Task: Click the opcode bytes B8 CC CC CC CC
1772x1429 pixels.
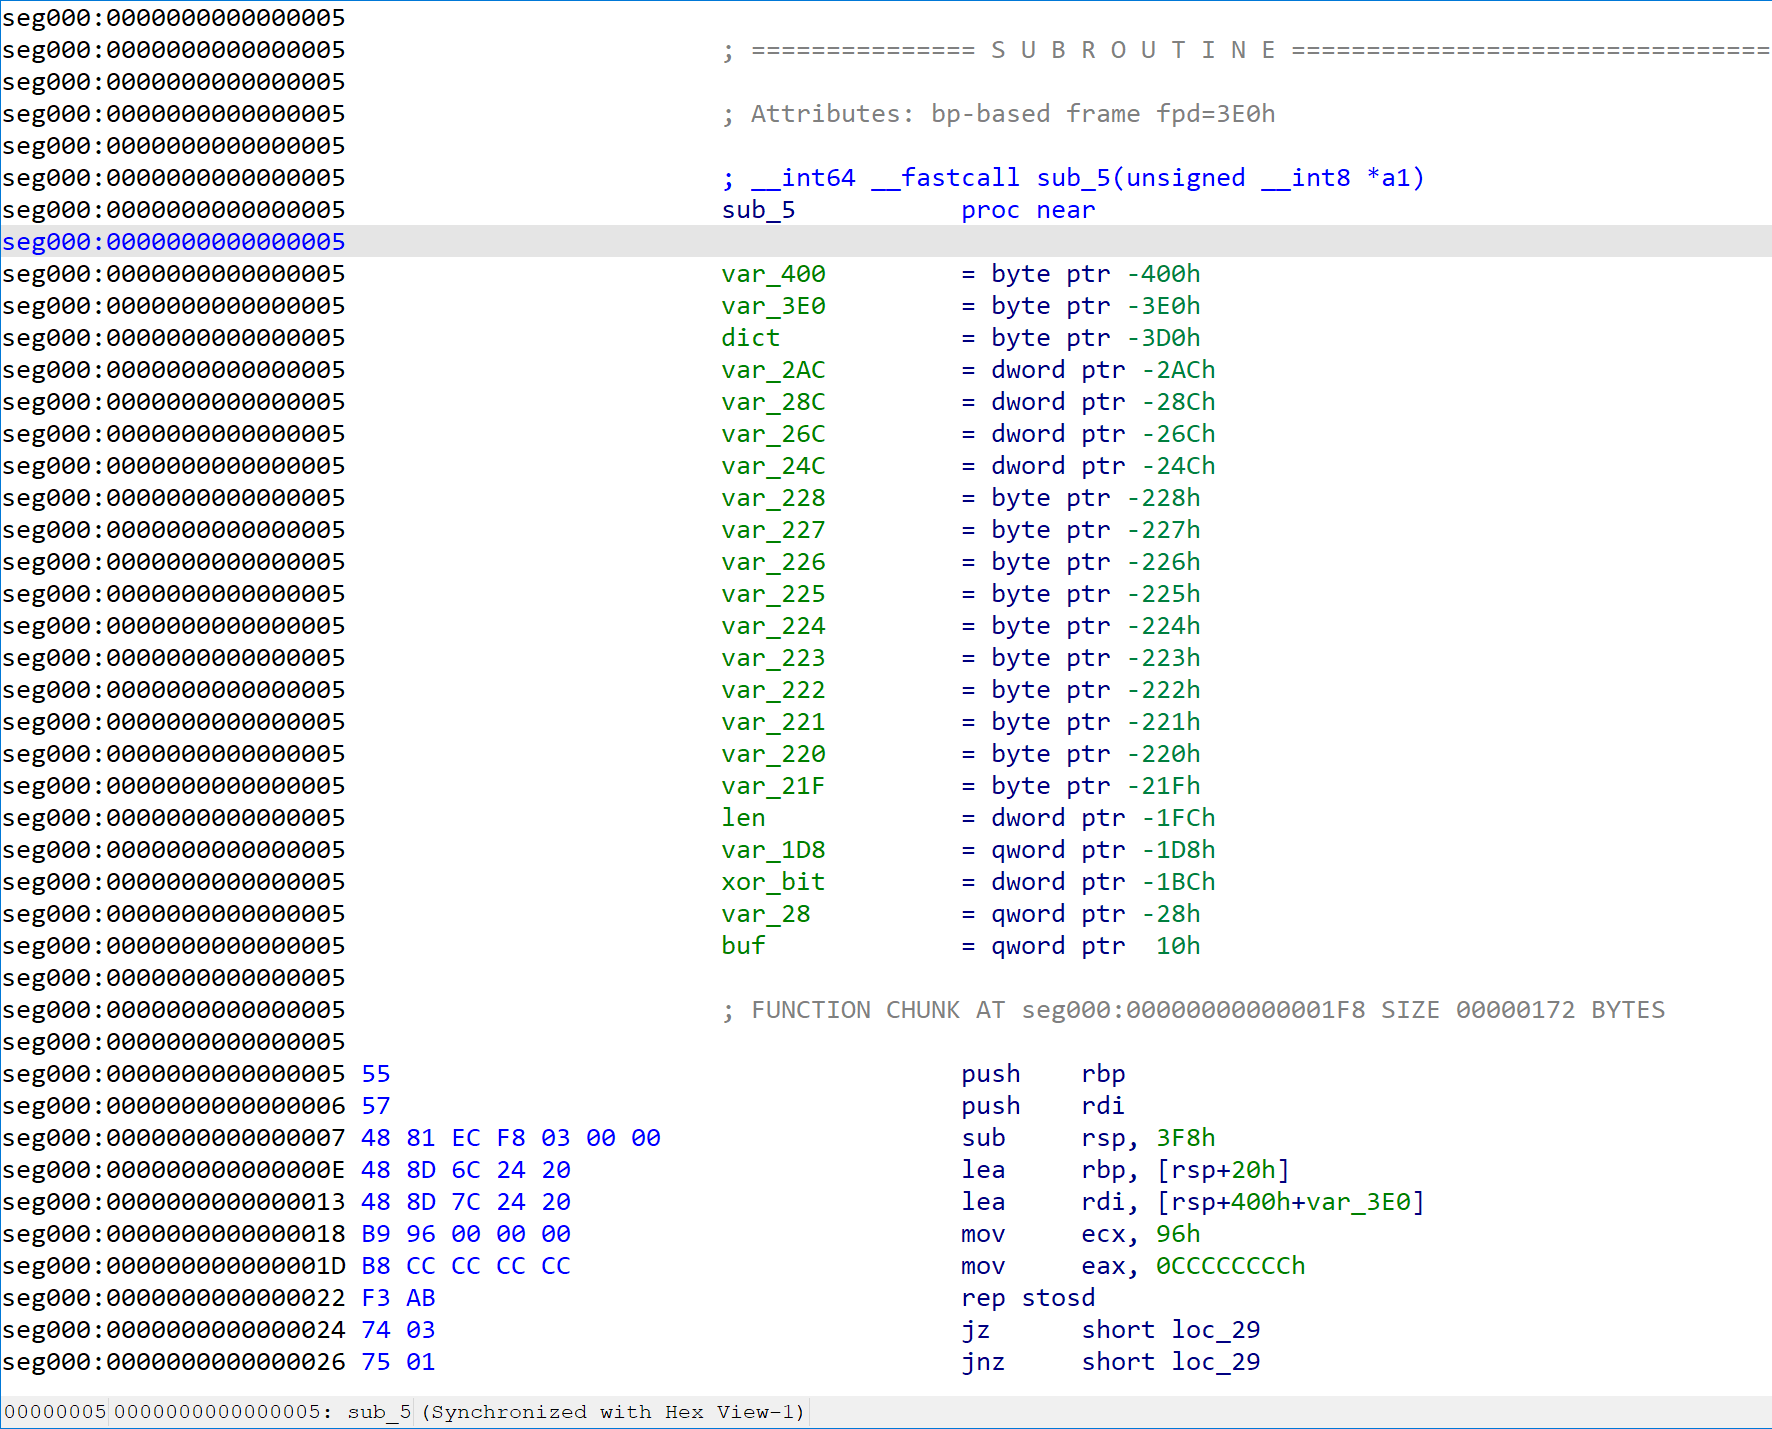Action: [466, 1266]
